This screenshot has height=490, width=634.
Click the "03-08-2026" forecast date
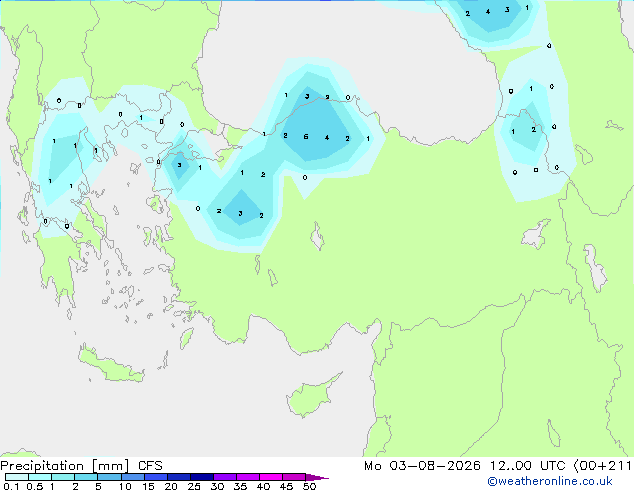[x=435, y=466]
